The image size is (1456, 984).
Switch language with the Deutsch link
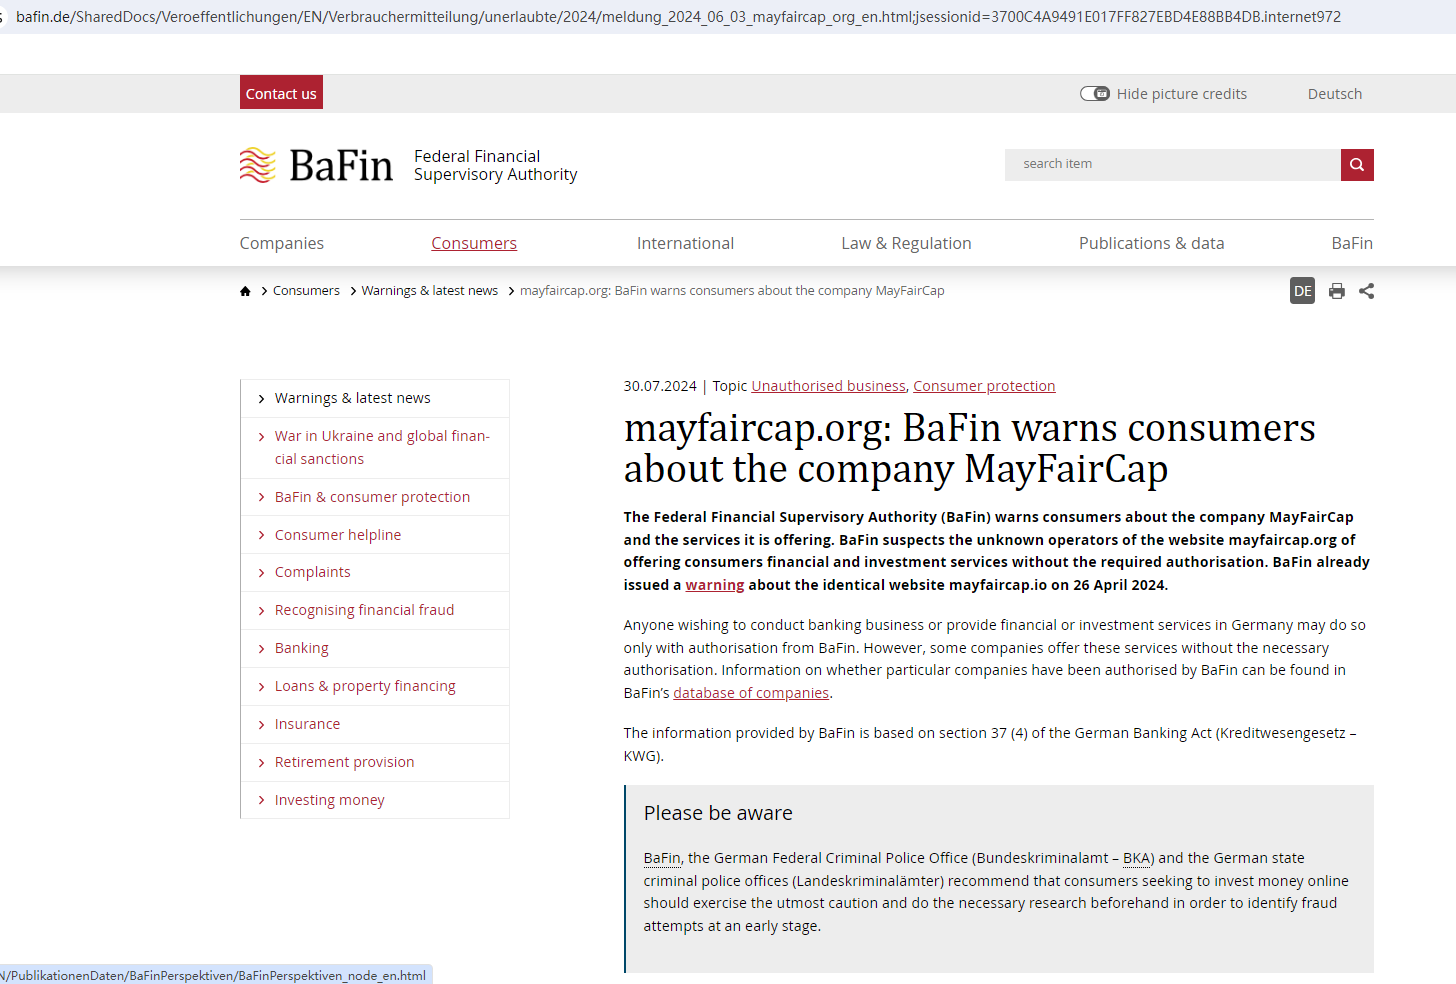tap(1335, 94)
